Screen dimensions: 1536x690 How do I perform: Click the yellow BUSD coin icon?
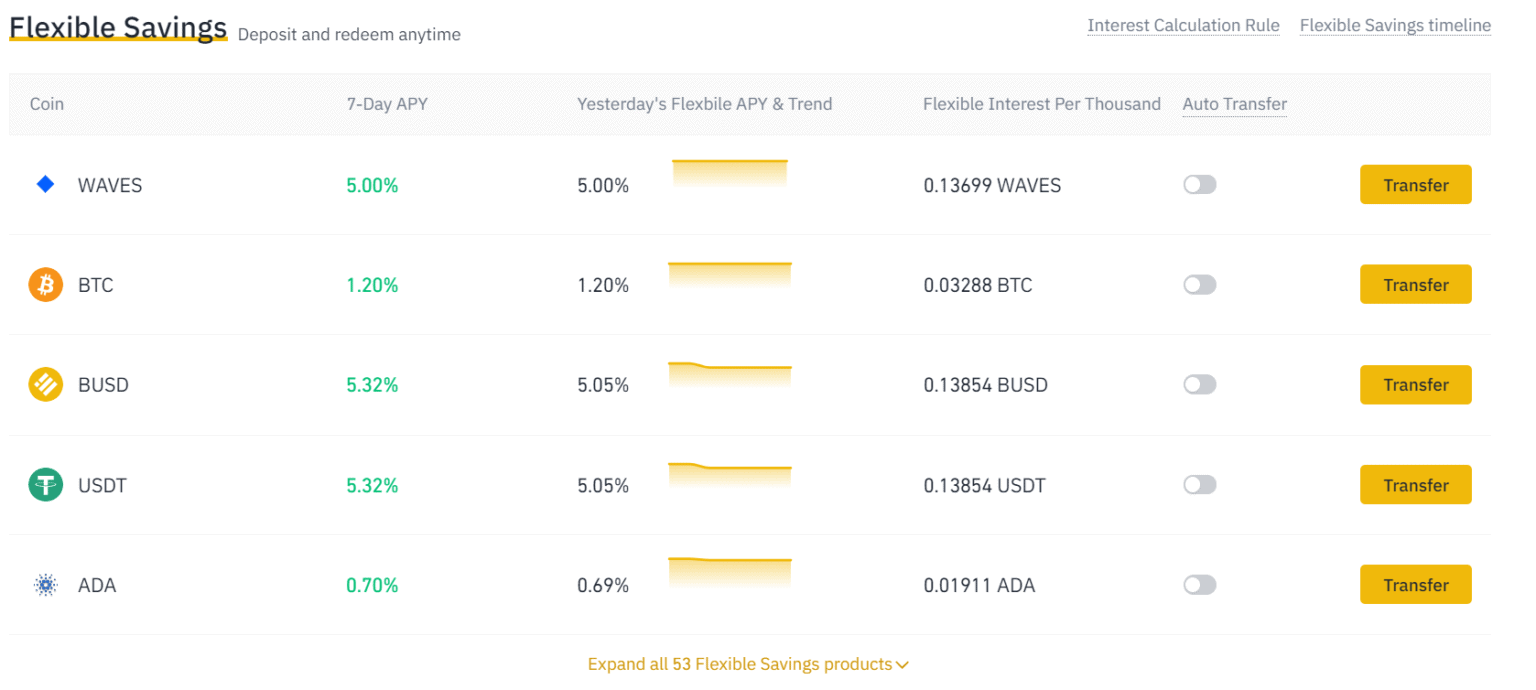pyautogui.click(x=45, y=385)
